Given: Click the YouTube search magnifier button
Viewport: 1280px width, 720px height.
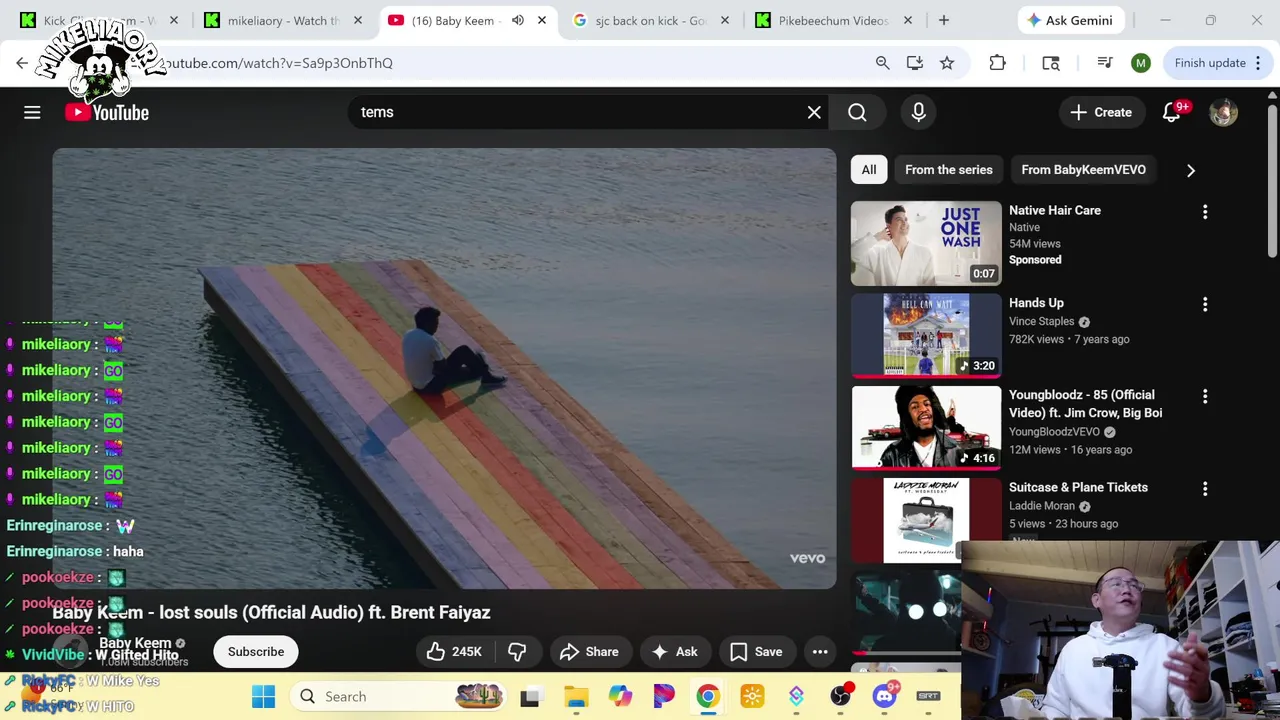Looking at the screenshot, I should point(857,112).
